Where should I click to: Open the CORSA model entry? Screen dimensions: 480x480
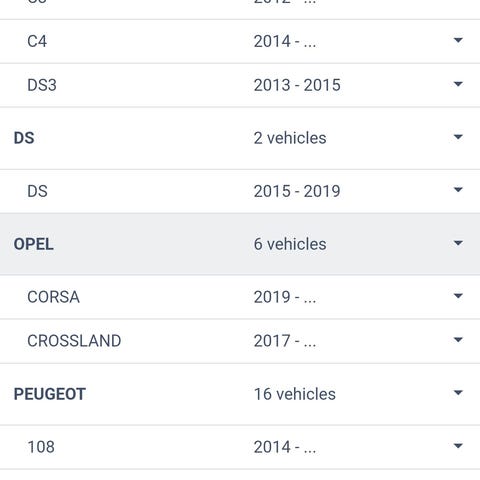coord(53,297)
